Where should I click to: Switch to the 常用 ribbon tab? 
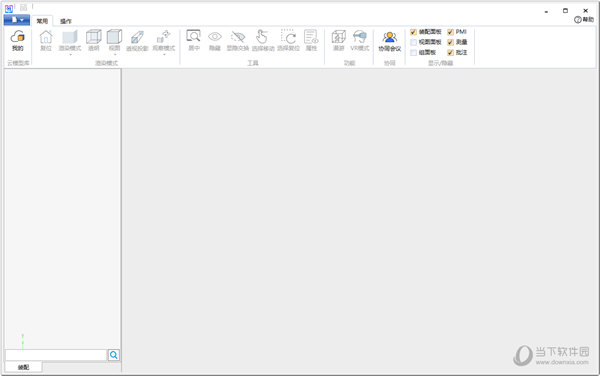pos(42,21)
